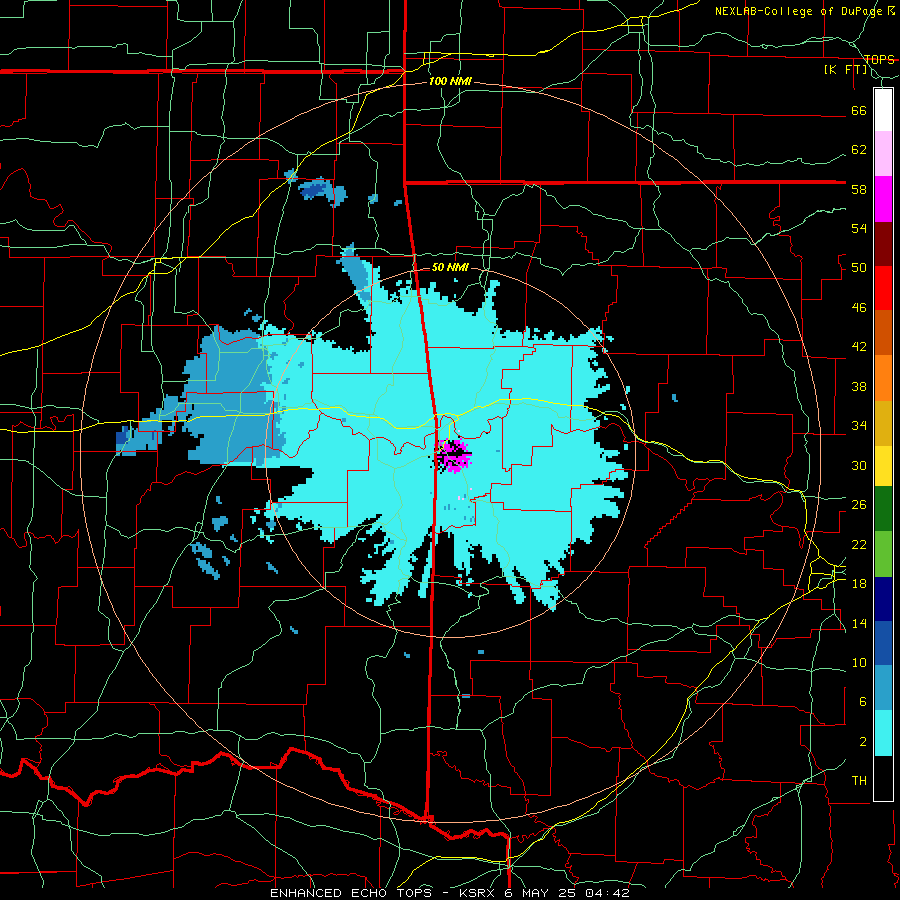Select the light green swatch on the scale
Screen dimensions: 900x900
point(883,554)
